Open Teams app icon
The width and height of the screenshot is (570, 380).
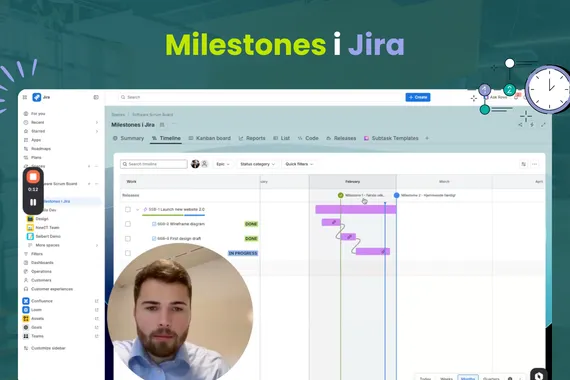(26, 336)
